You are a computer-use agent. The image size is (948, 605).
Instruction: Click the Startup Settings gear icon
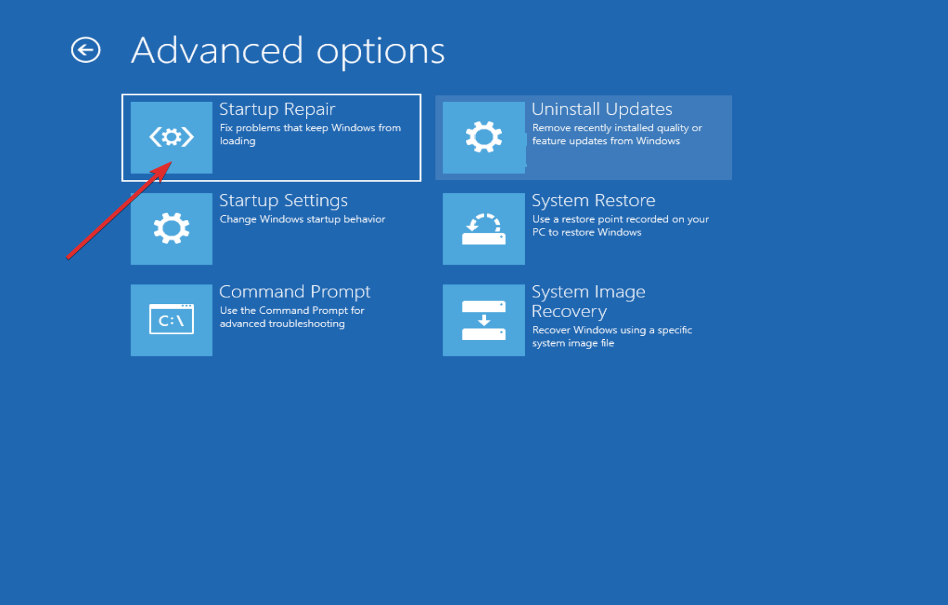[171, 228]
